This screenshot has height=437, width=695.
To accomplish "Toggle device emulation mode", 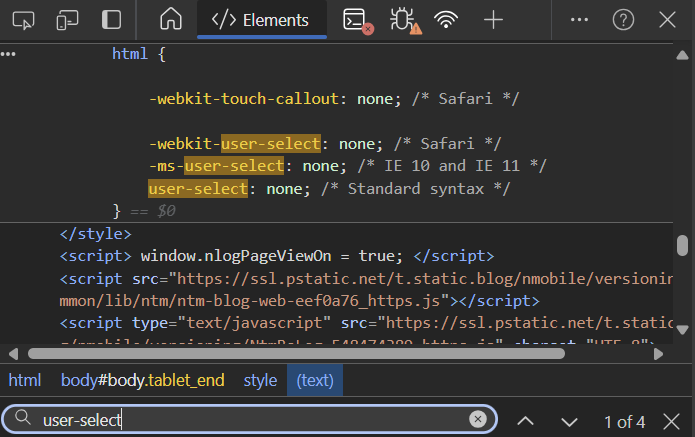I will click(67, 20).
